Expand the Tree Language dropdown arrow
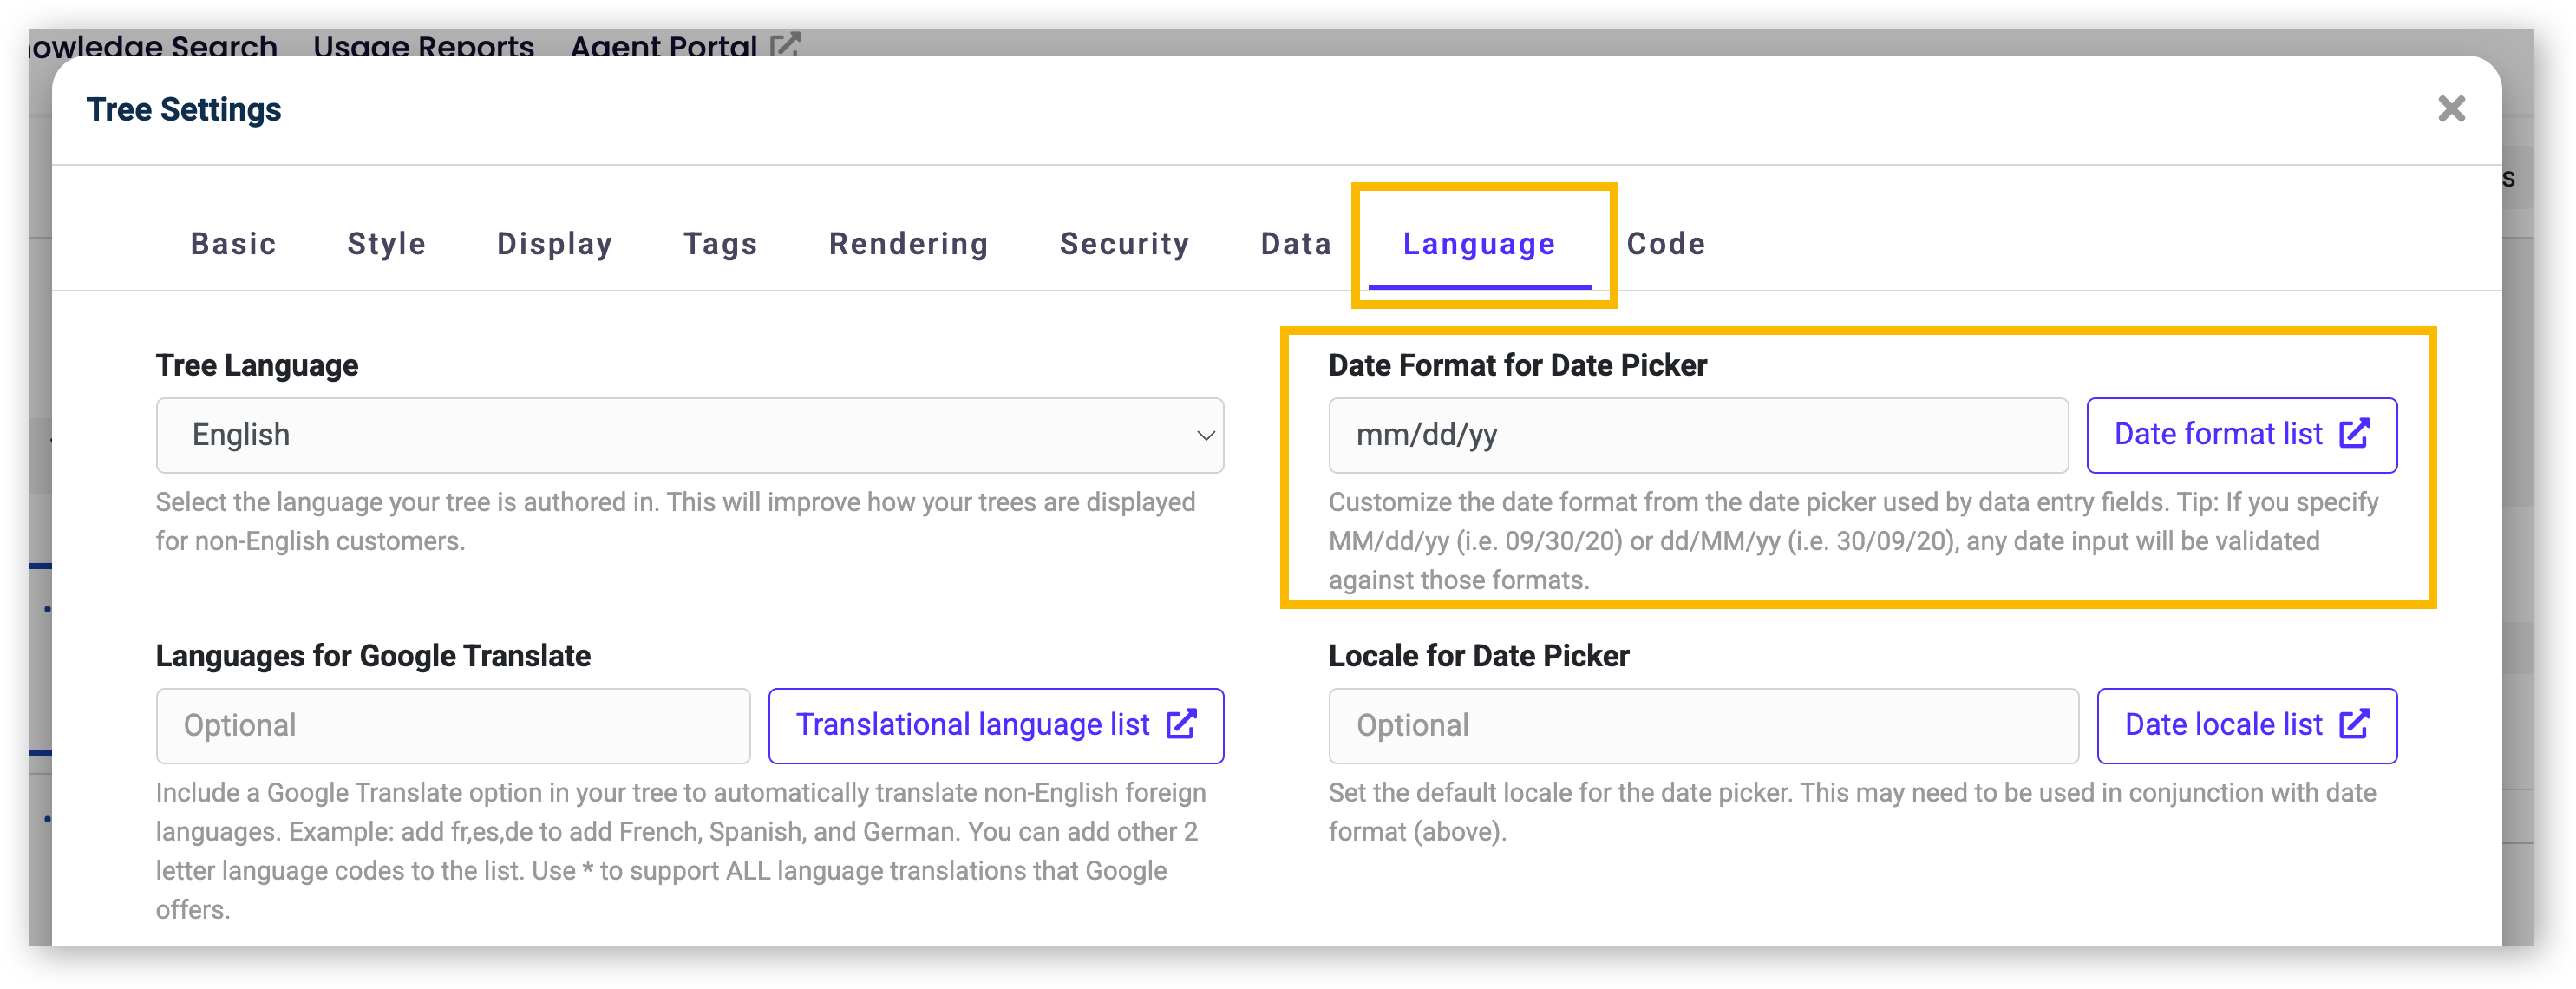Screen dimensions: 2576x989 1206,436
